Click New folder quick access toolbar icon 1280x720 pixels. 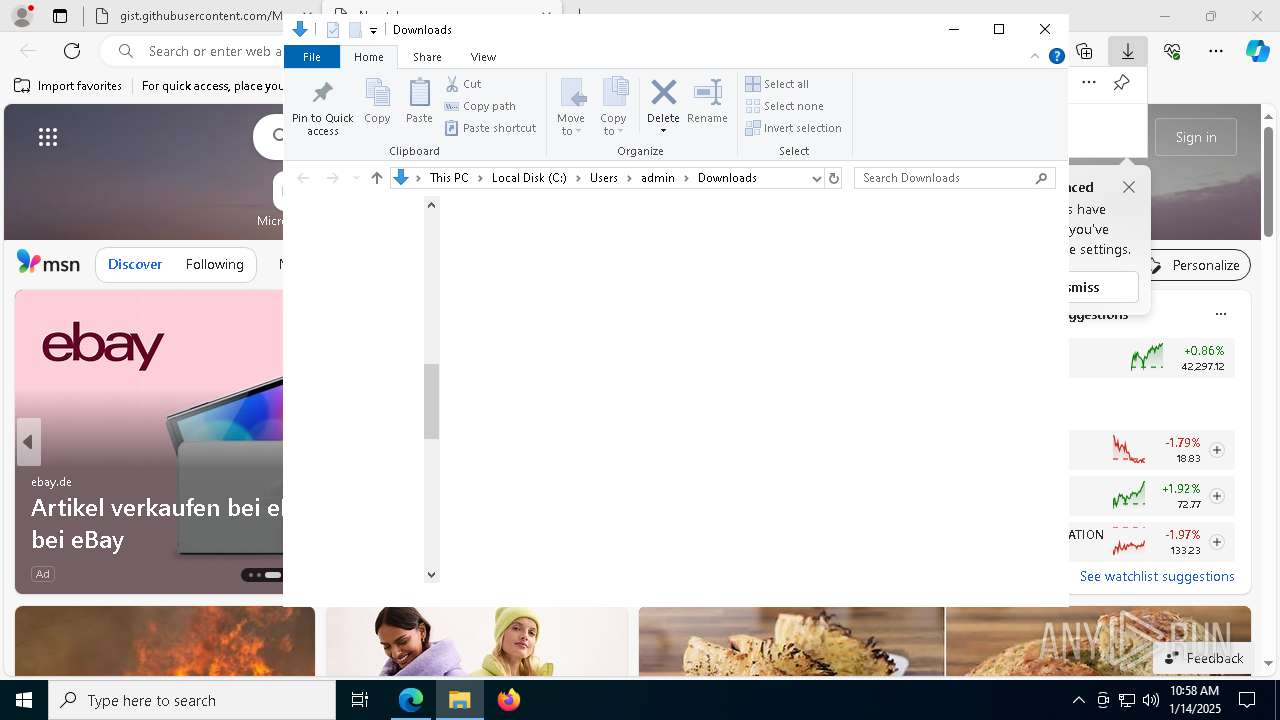355,30
